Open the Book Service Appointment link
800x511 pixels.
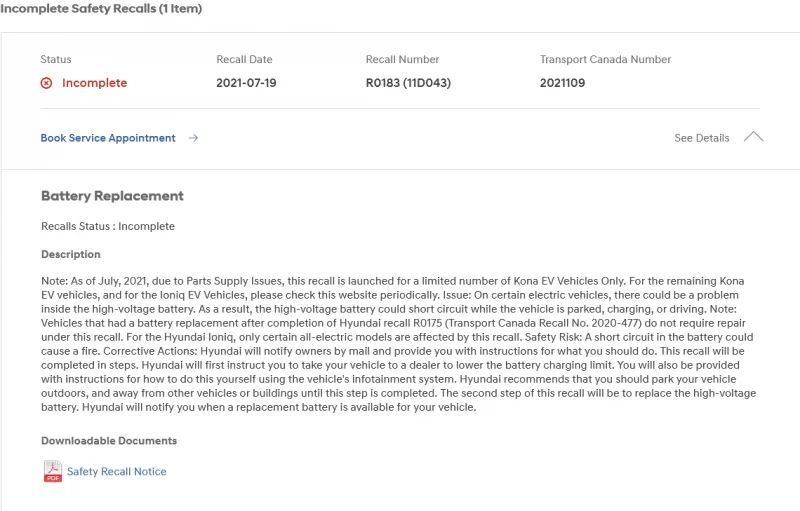108,138
